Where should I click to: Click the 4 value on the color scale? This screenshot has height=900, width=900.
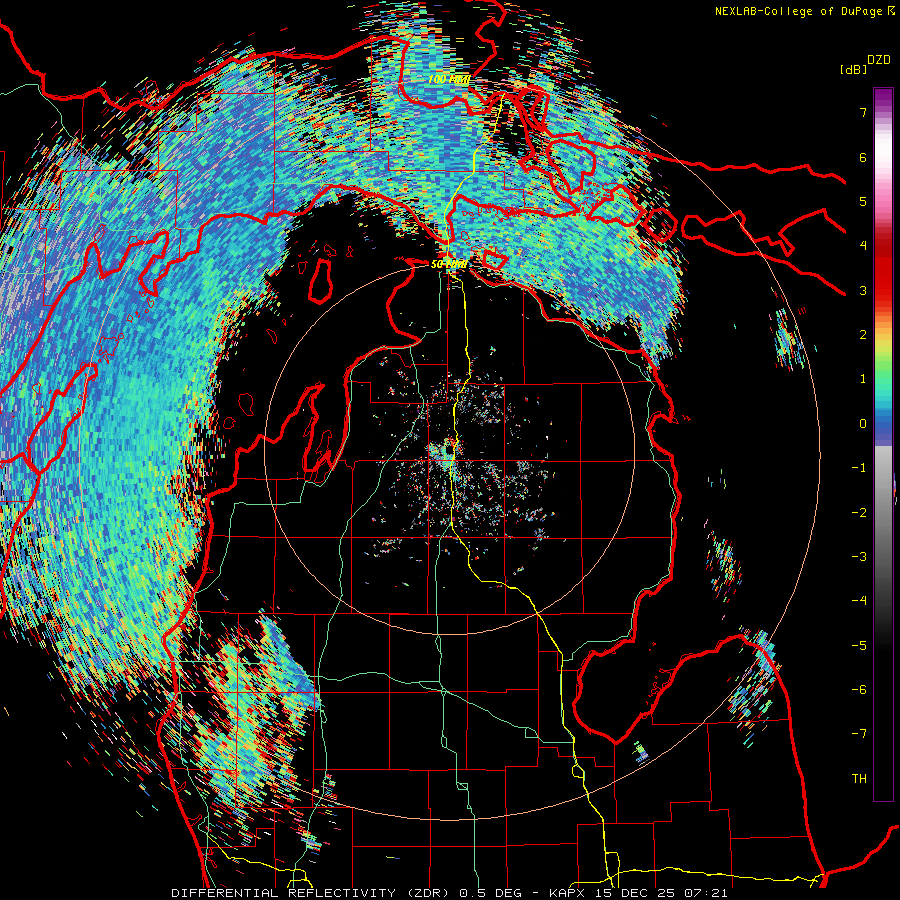863,246
